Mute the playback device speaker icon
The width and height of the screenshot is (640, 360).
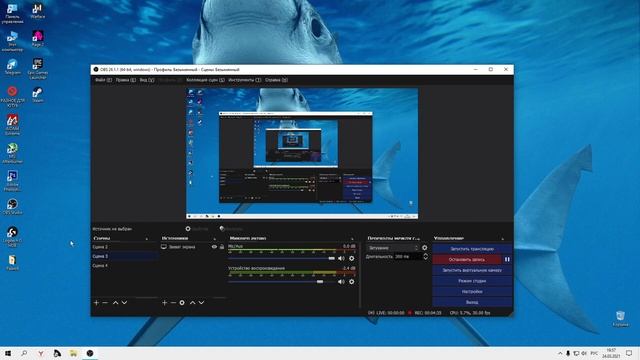(341, 282)
